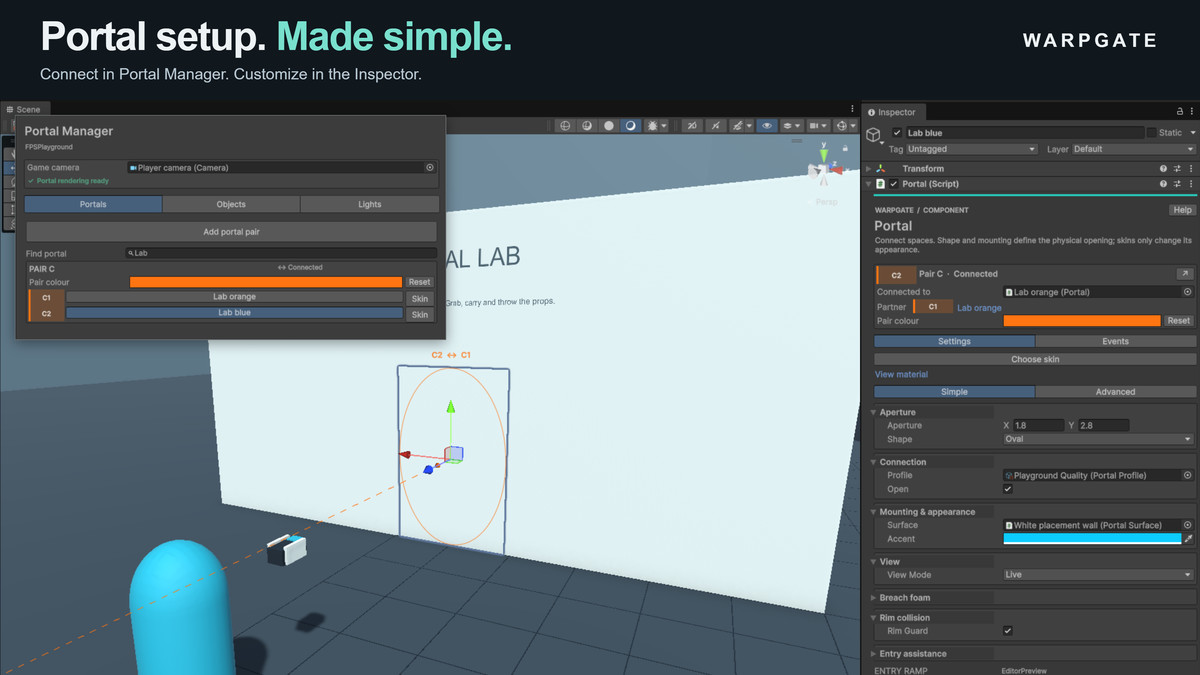Click the GameObject cube icon in Inspector
The image size is (1200, 675).
pyautogui.click(x=873, y=134)
